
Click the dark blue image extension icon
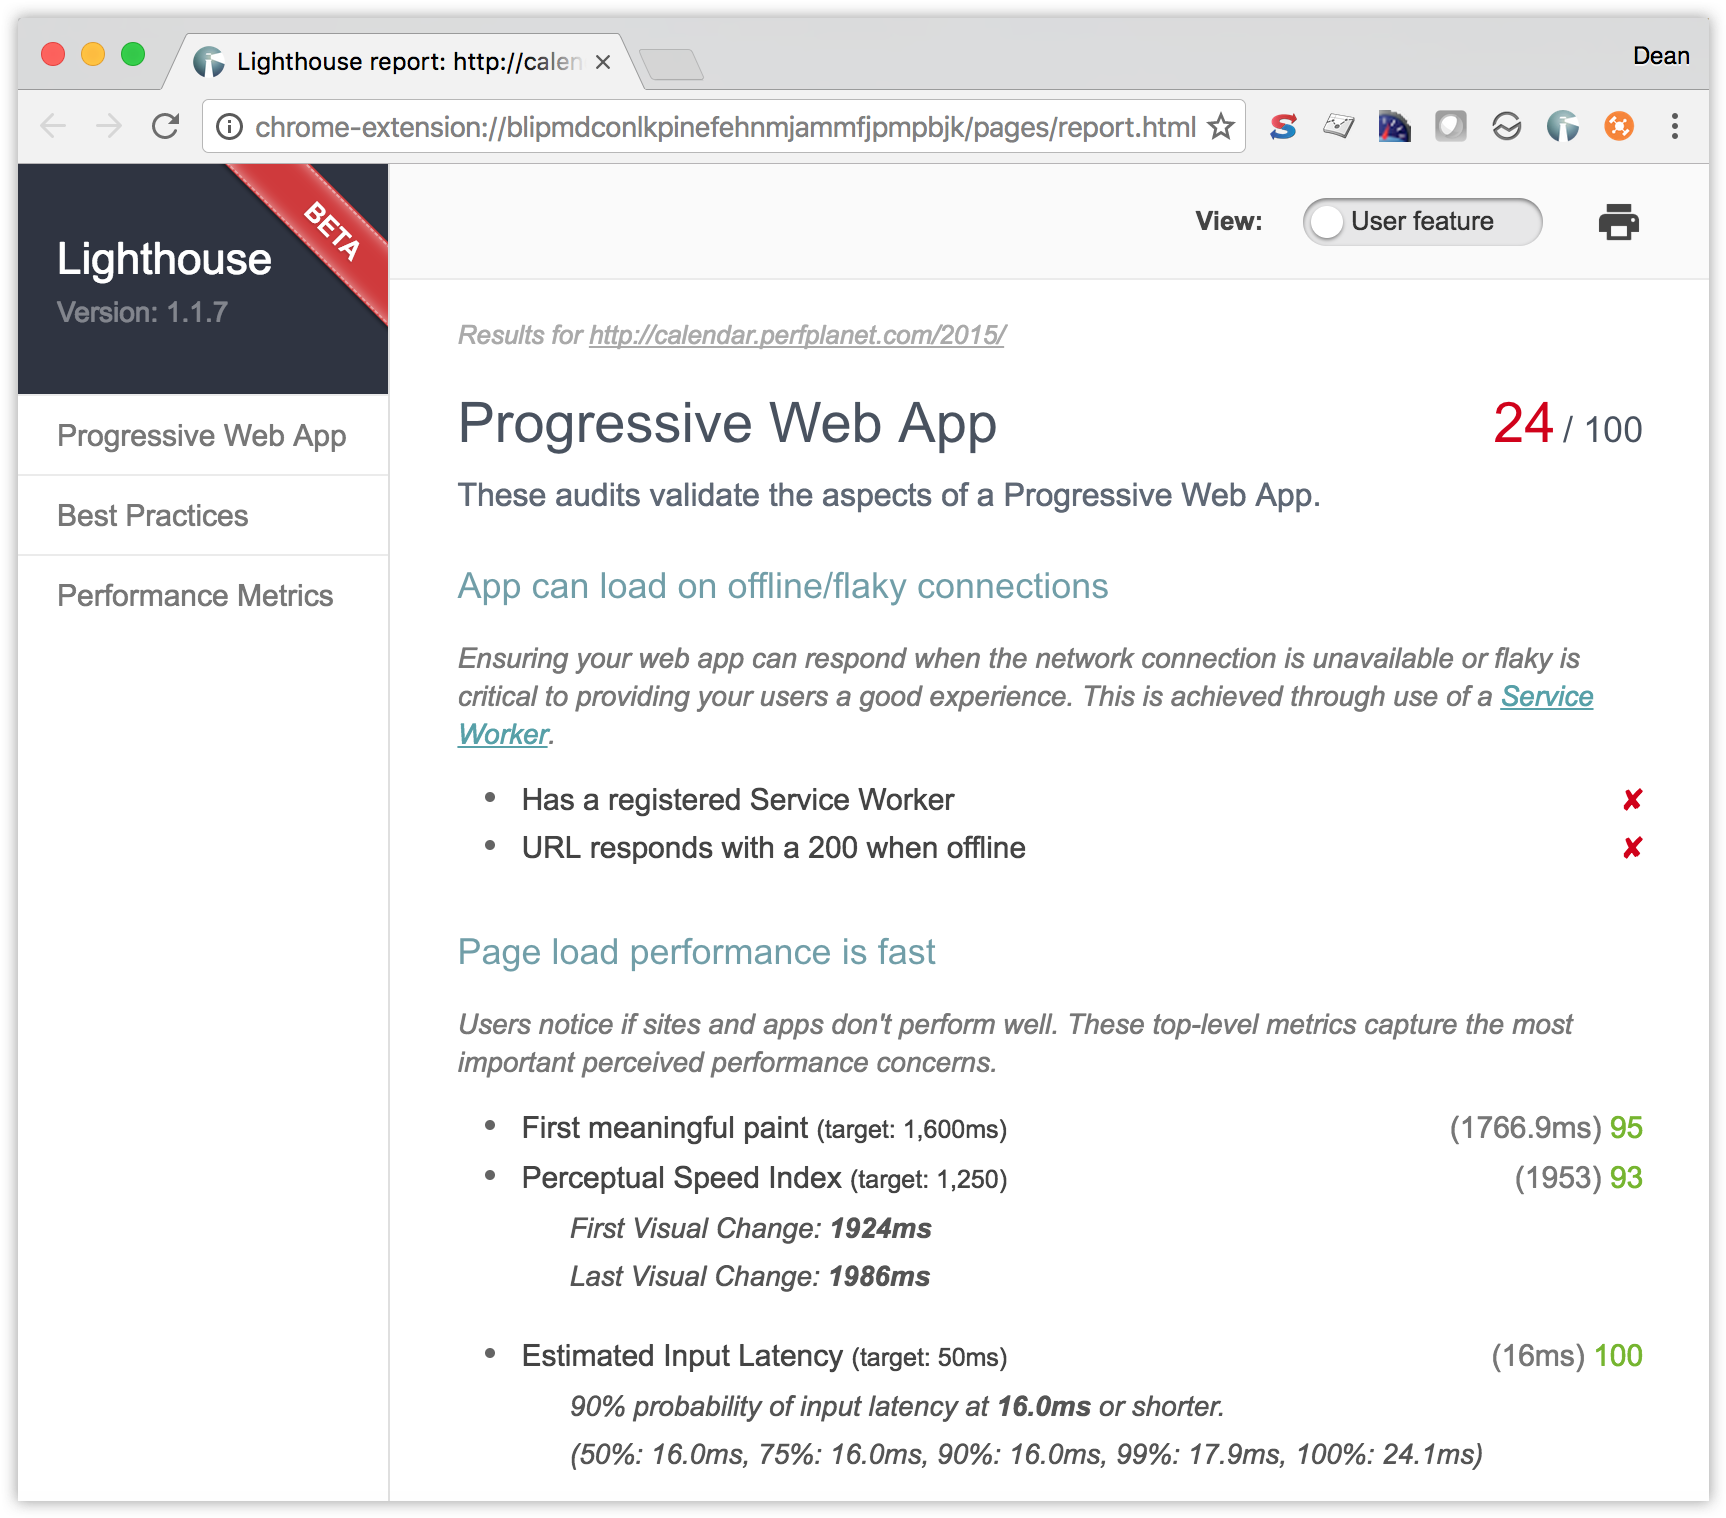1394,127
